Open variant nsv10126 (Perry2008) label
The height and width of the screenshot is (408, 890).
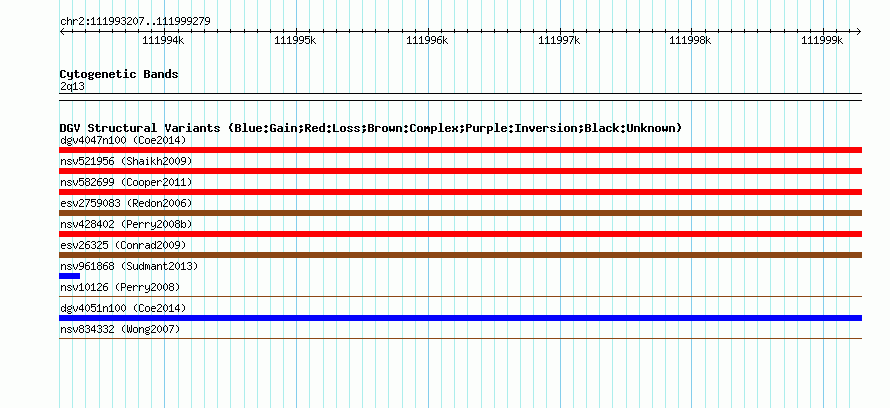[120, 287]
